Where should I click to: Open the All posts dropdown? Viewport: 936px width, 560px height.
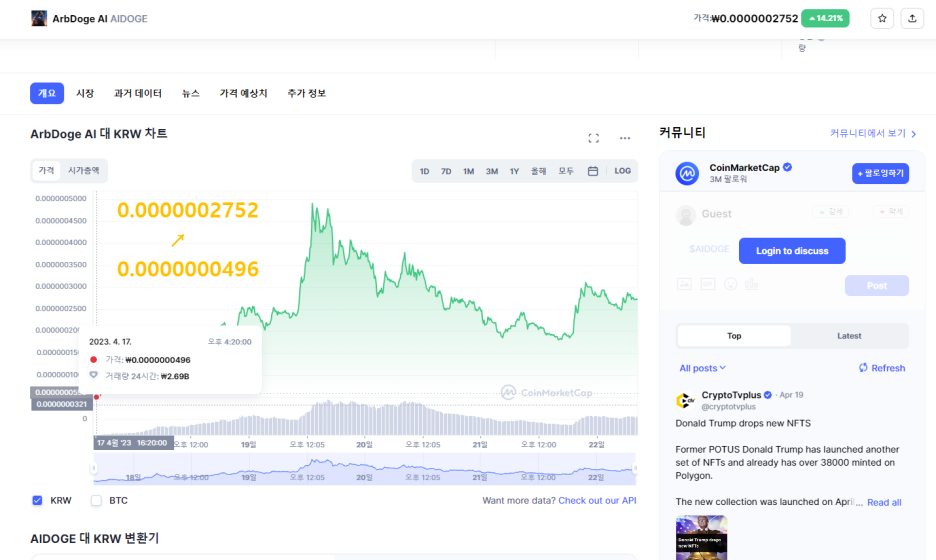tap(703, 368)
